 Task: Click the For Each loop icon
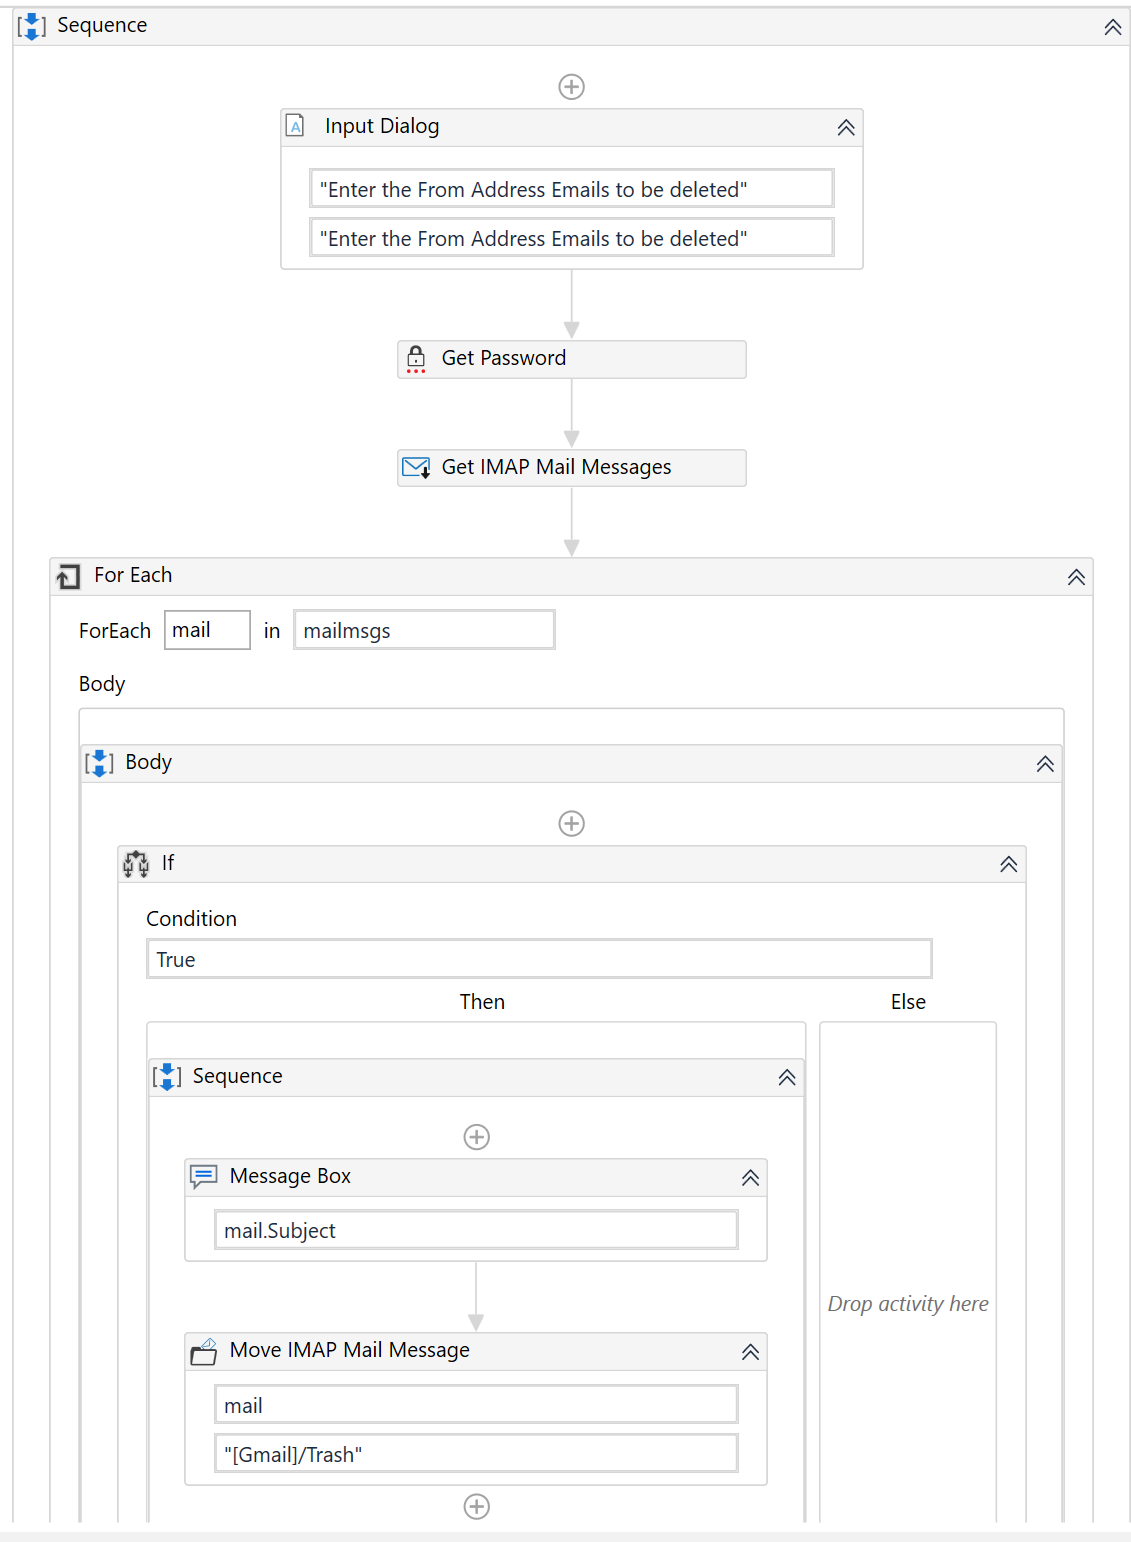tap(68, 576)
